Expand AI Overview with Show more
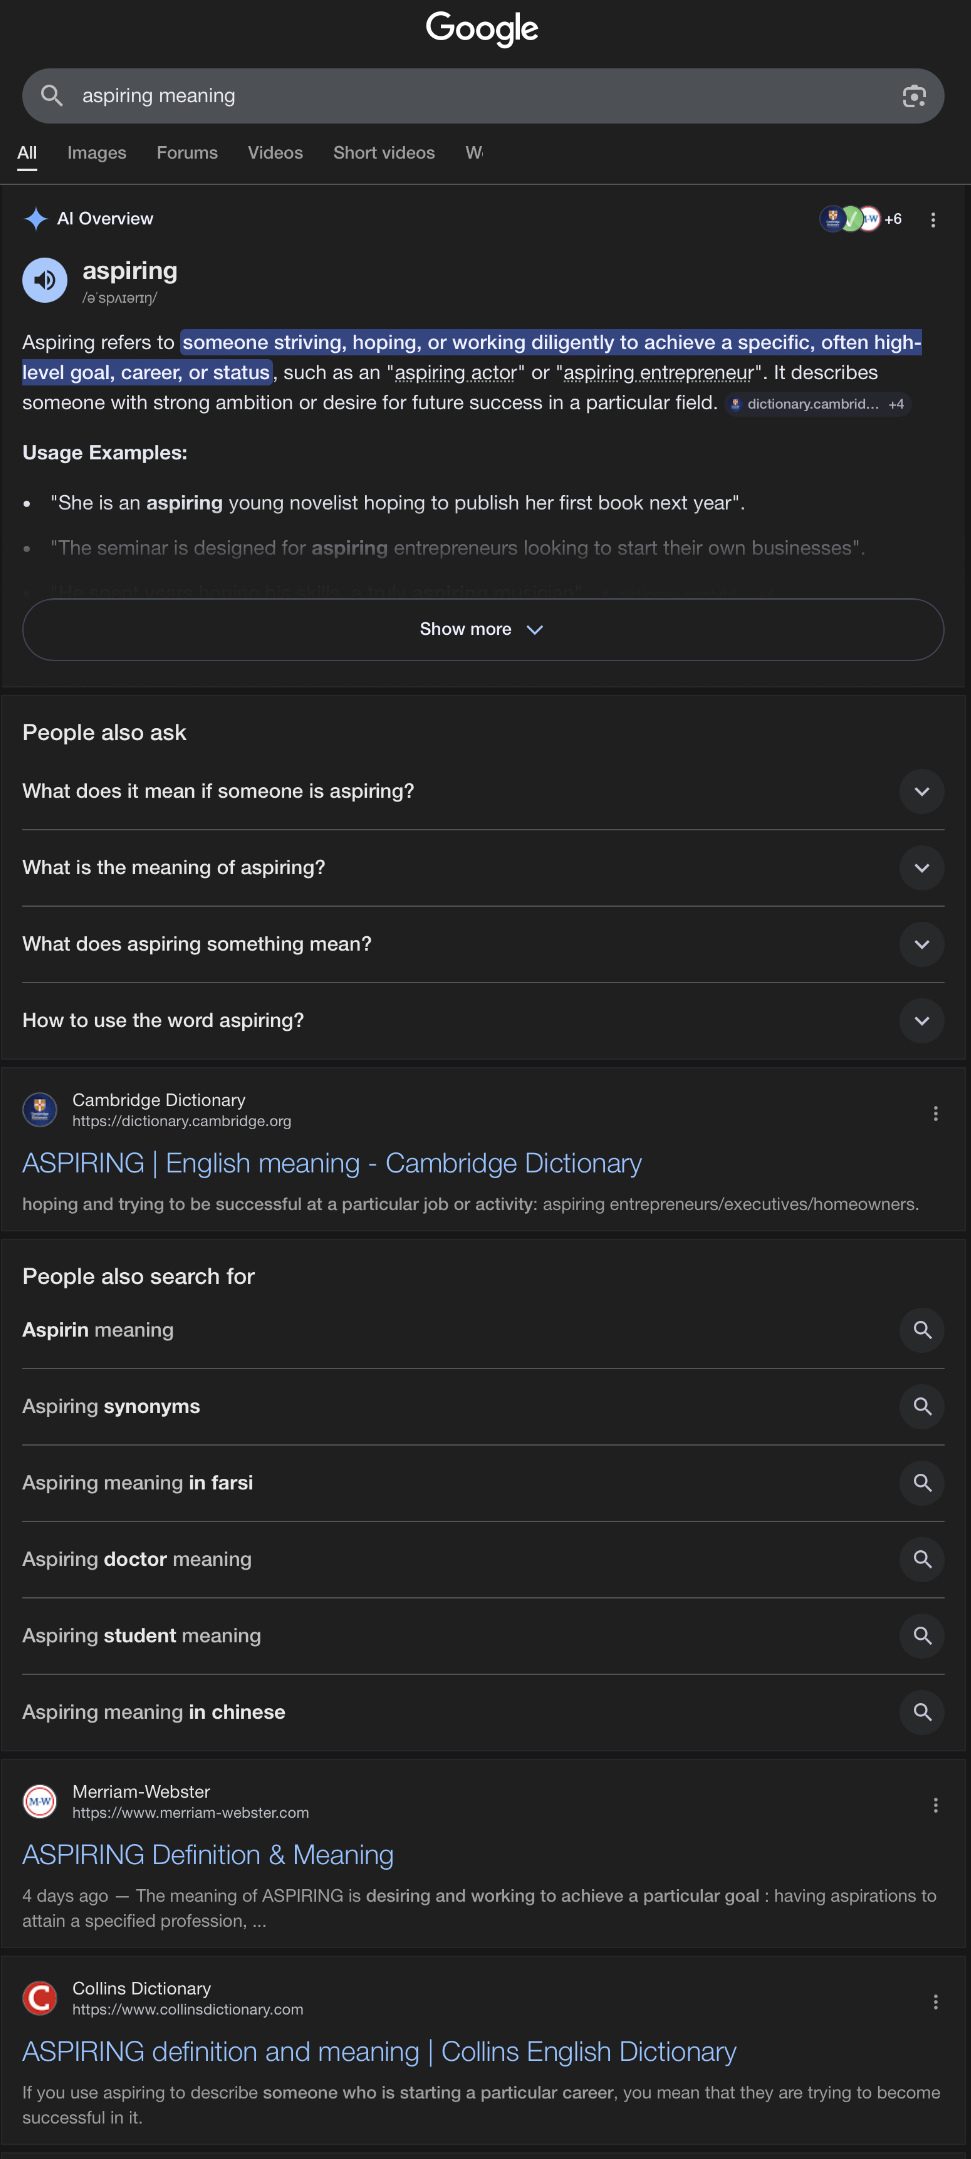 coord(483,630)
